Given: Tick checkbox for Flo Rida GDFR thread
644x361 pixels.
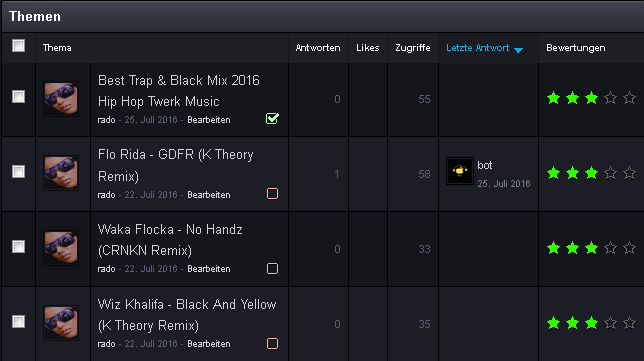Looking at the screenshot, I should click(18, 171).
